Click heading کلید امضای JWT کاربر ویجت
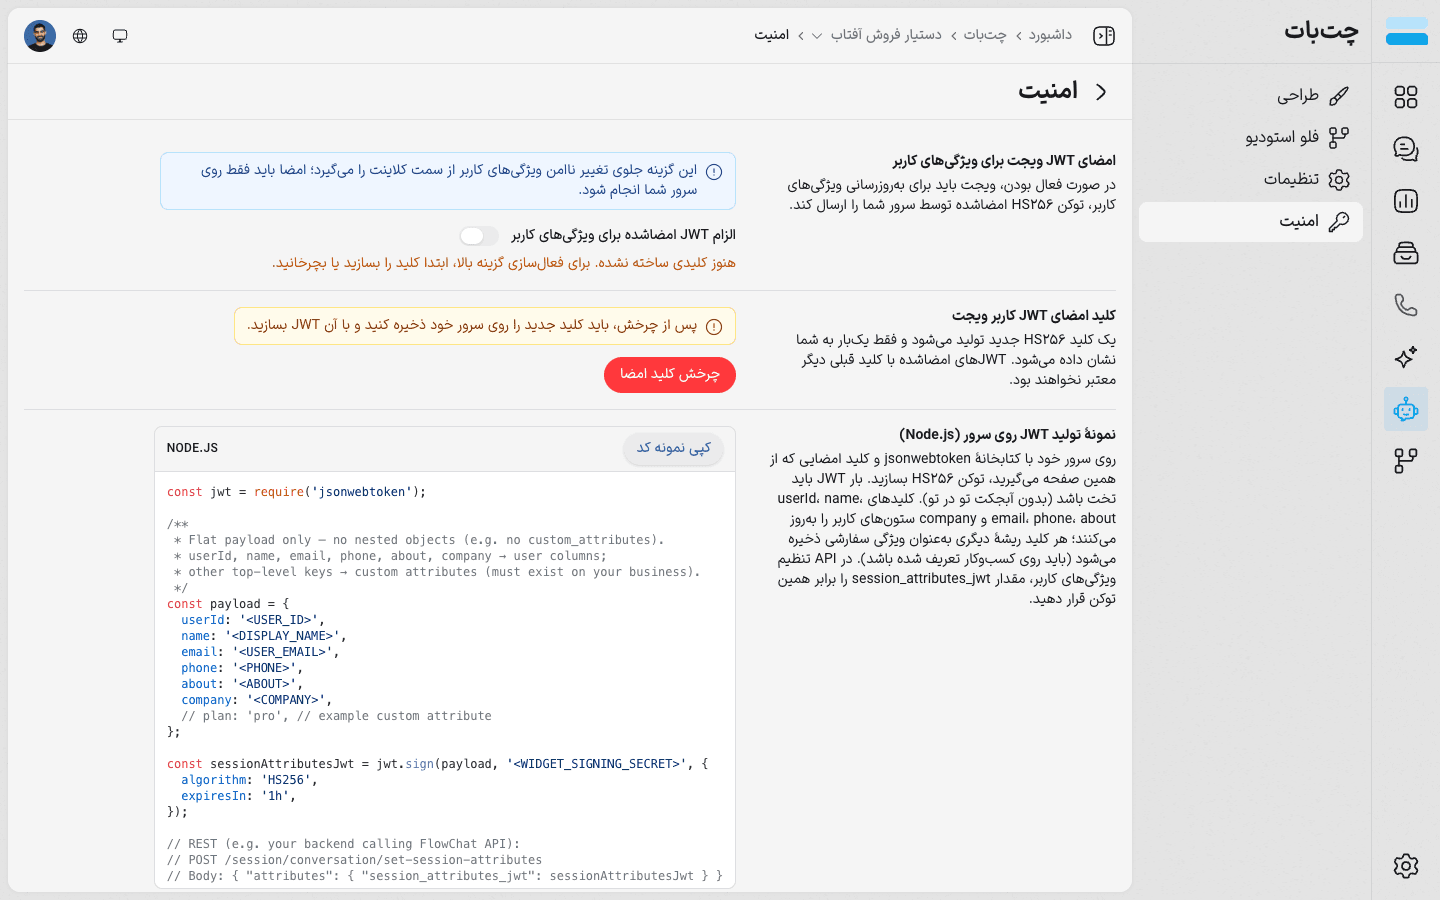Viewport: 1440px width, 900px height. [x=1034, y=315]
